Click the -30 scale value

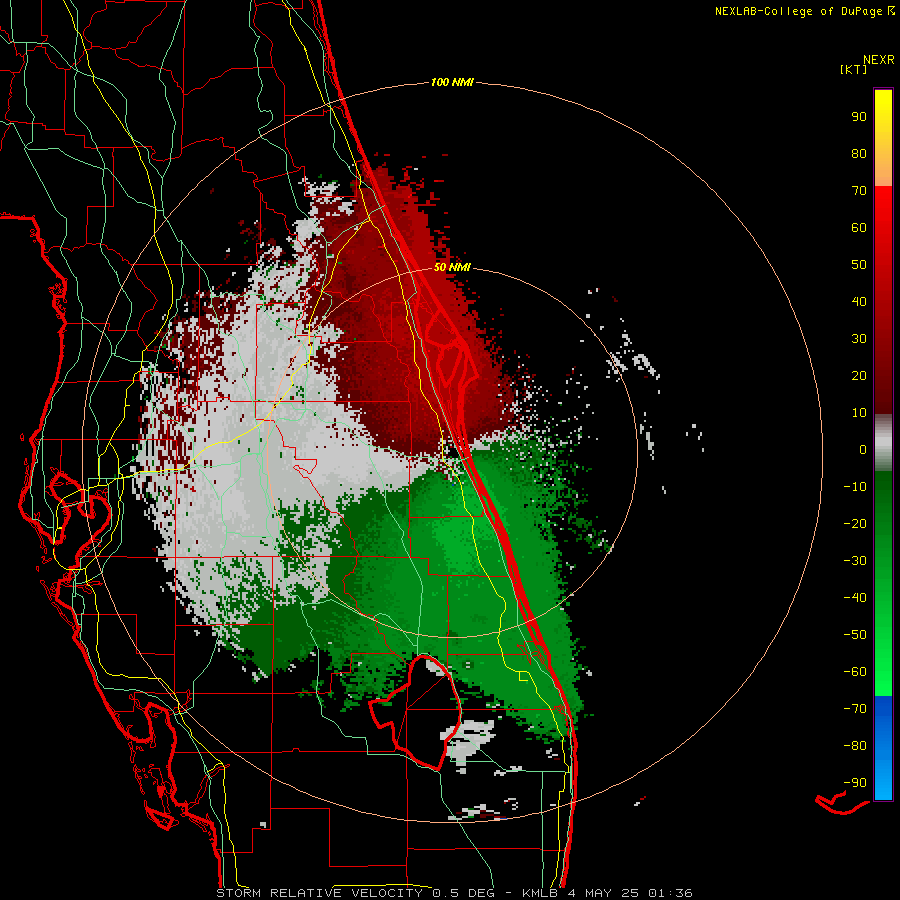(x=855, y=561)
